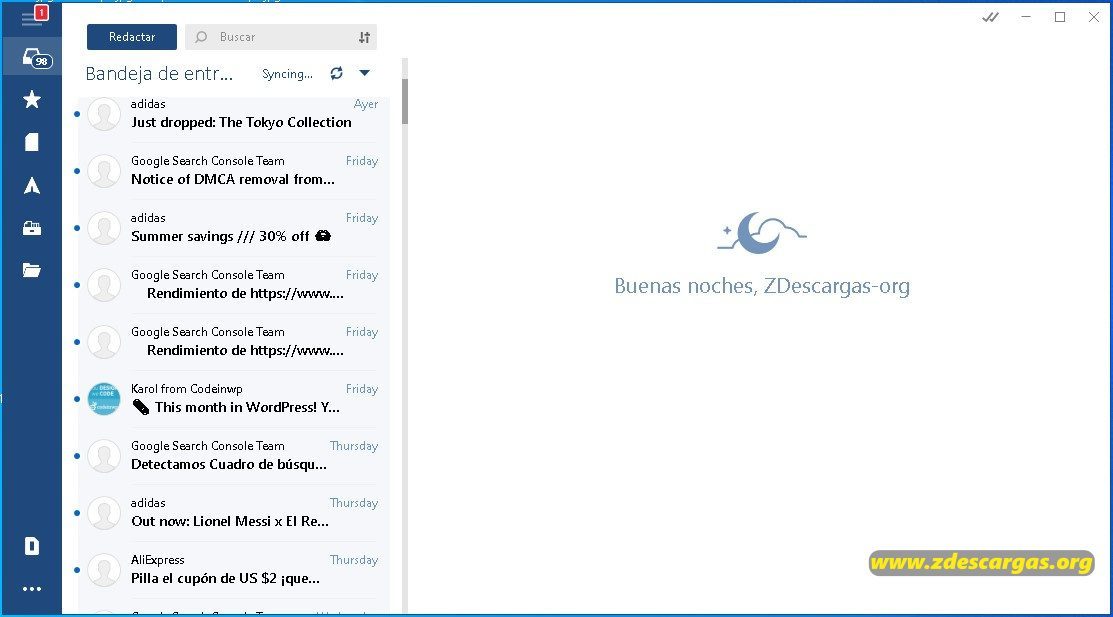Click the refresh sync icon

click(x=336, y=73)
